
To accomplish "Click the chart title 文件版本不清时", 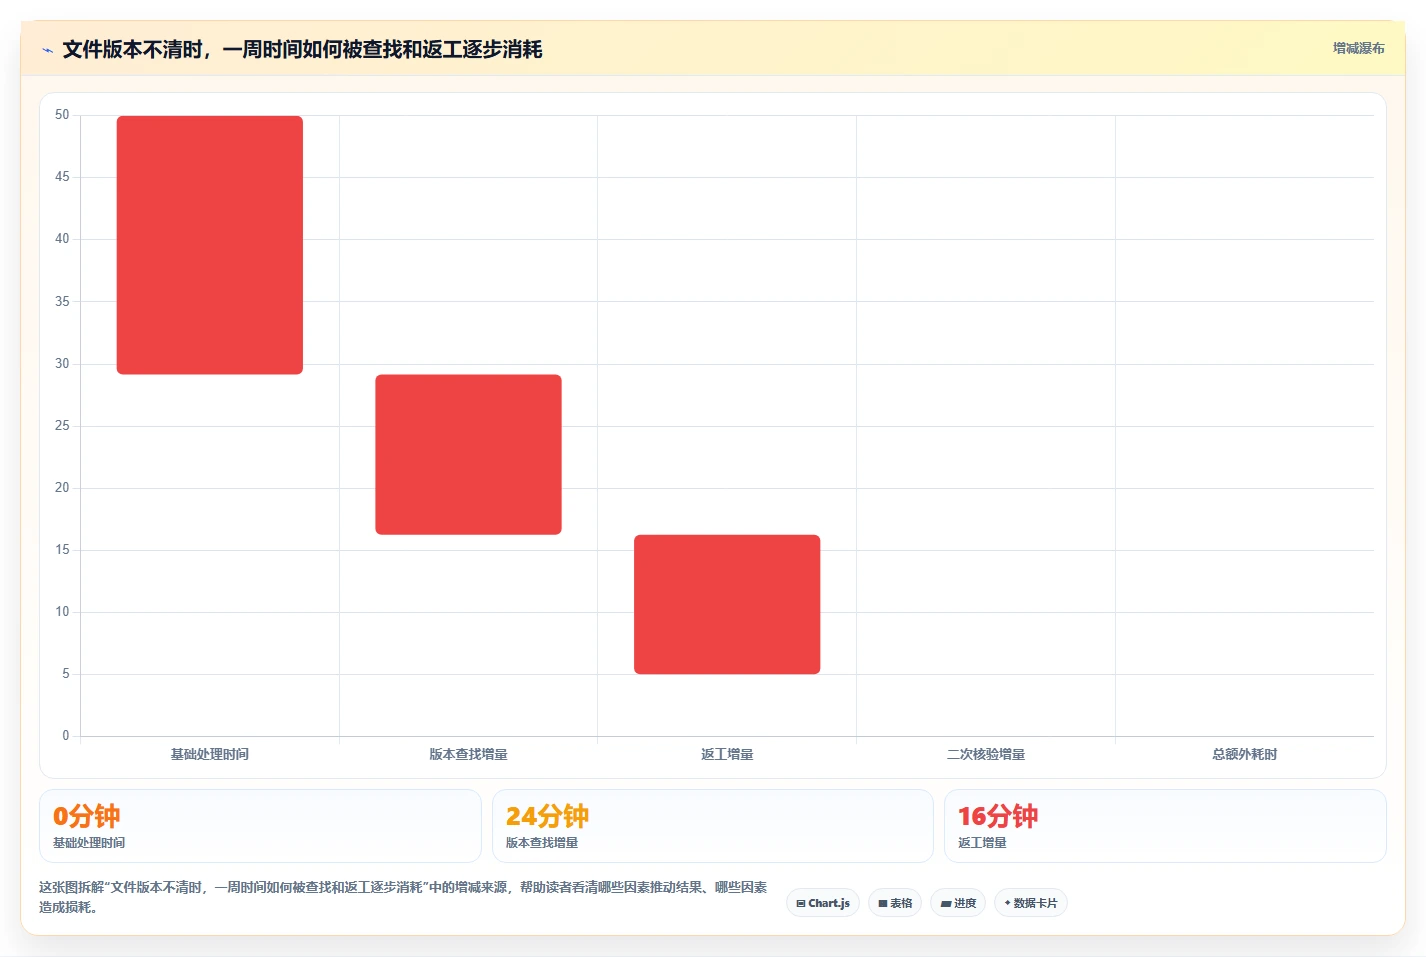I will (302, 50).
